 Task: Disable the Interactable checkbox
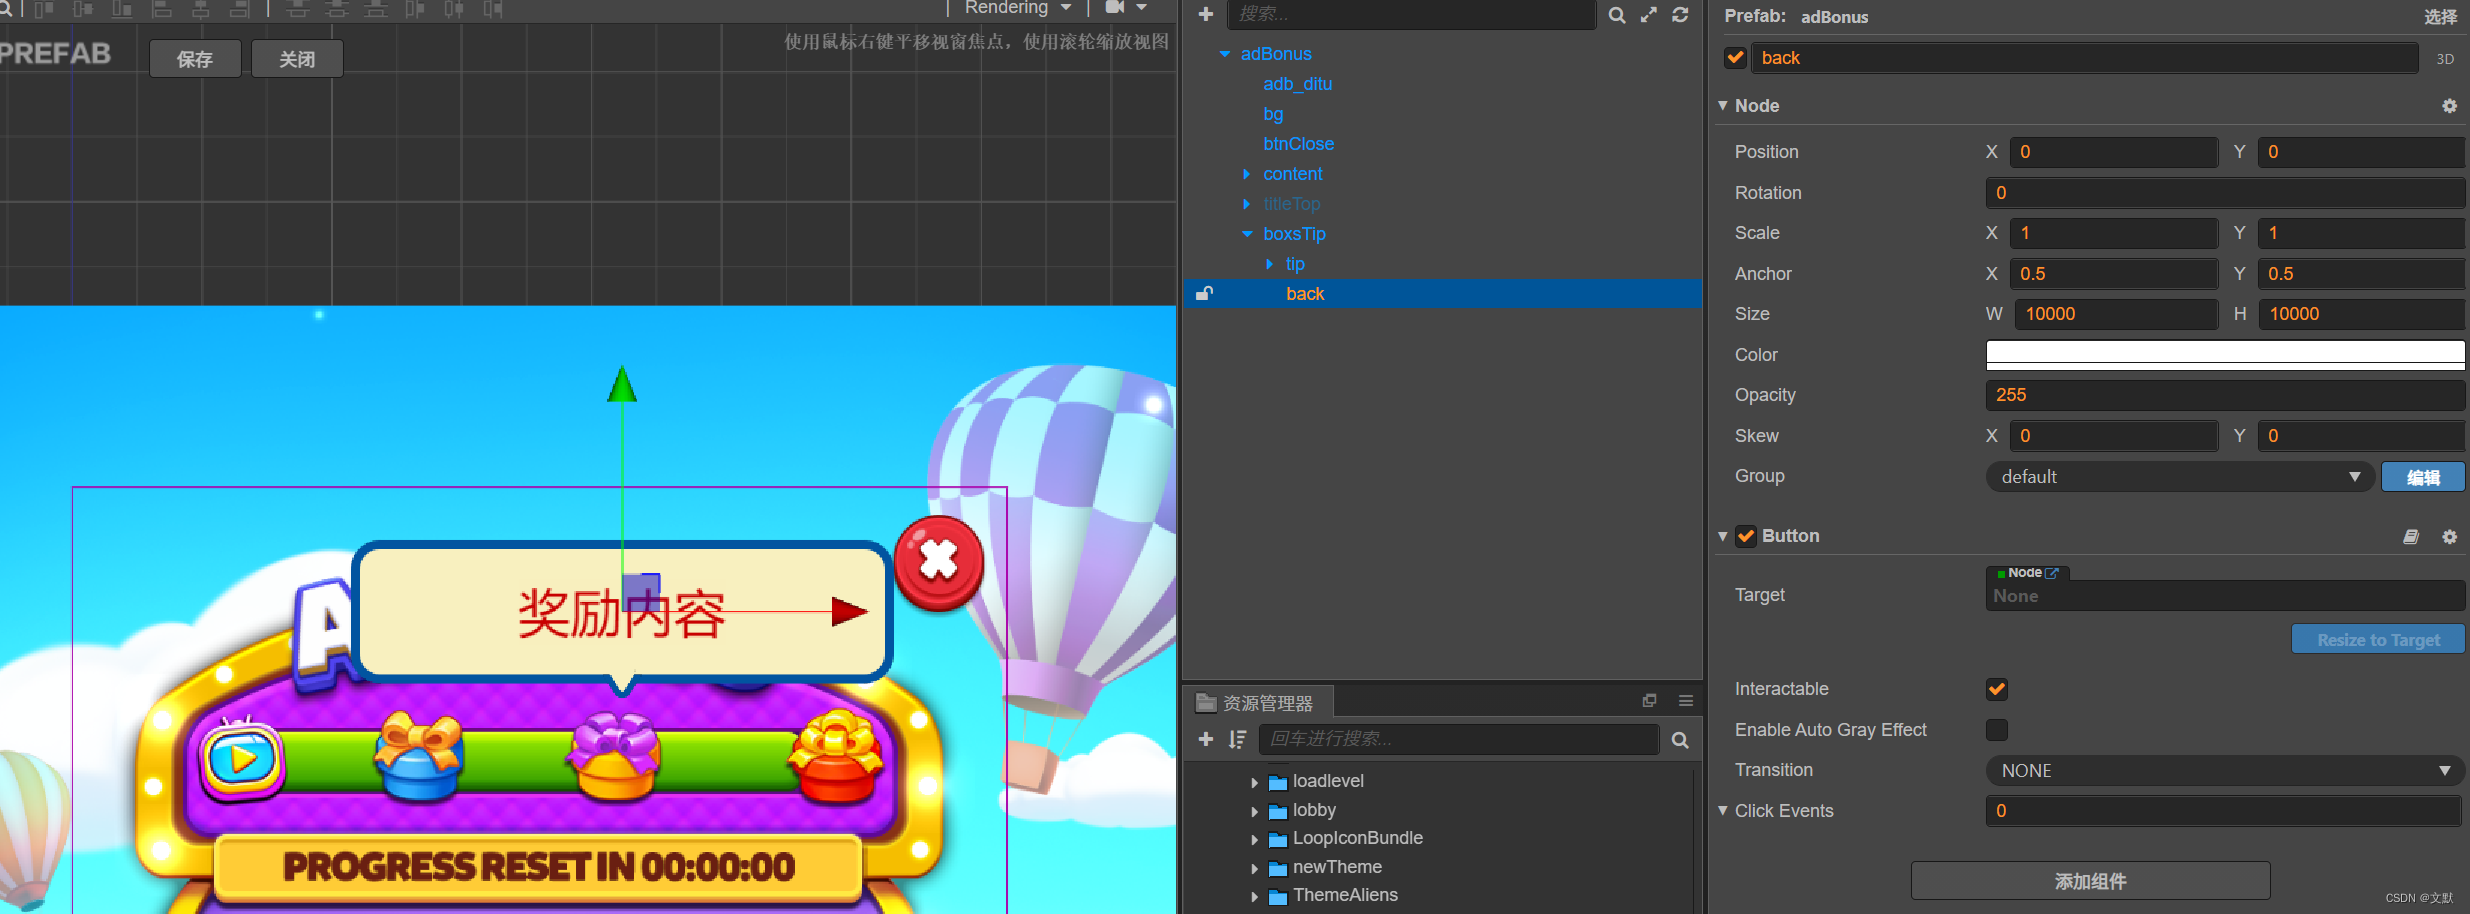click(x=1996, y=689)
